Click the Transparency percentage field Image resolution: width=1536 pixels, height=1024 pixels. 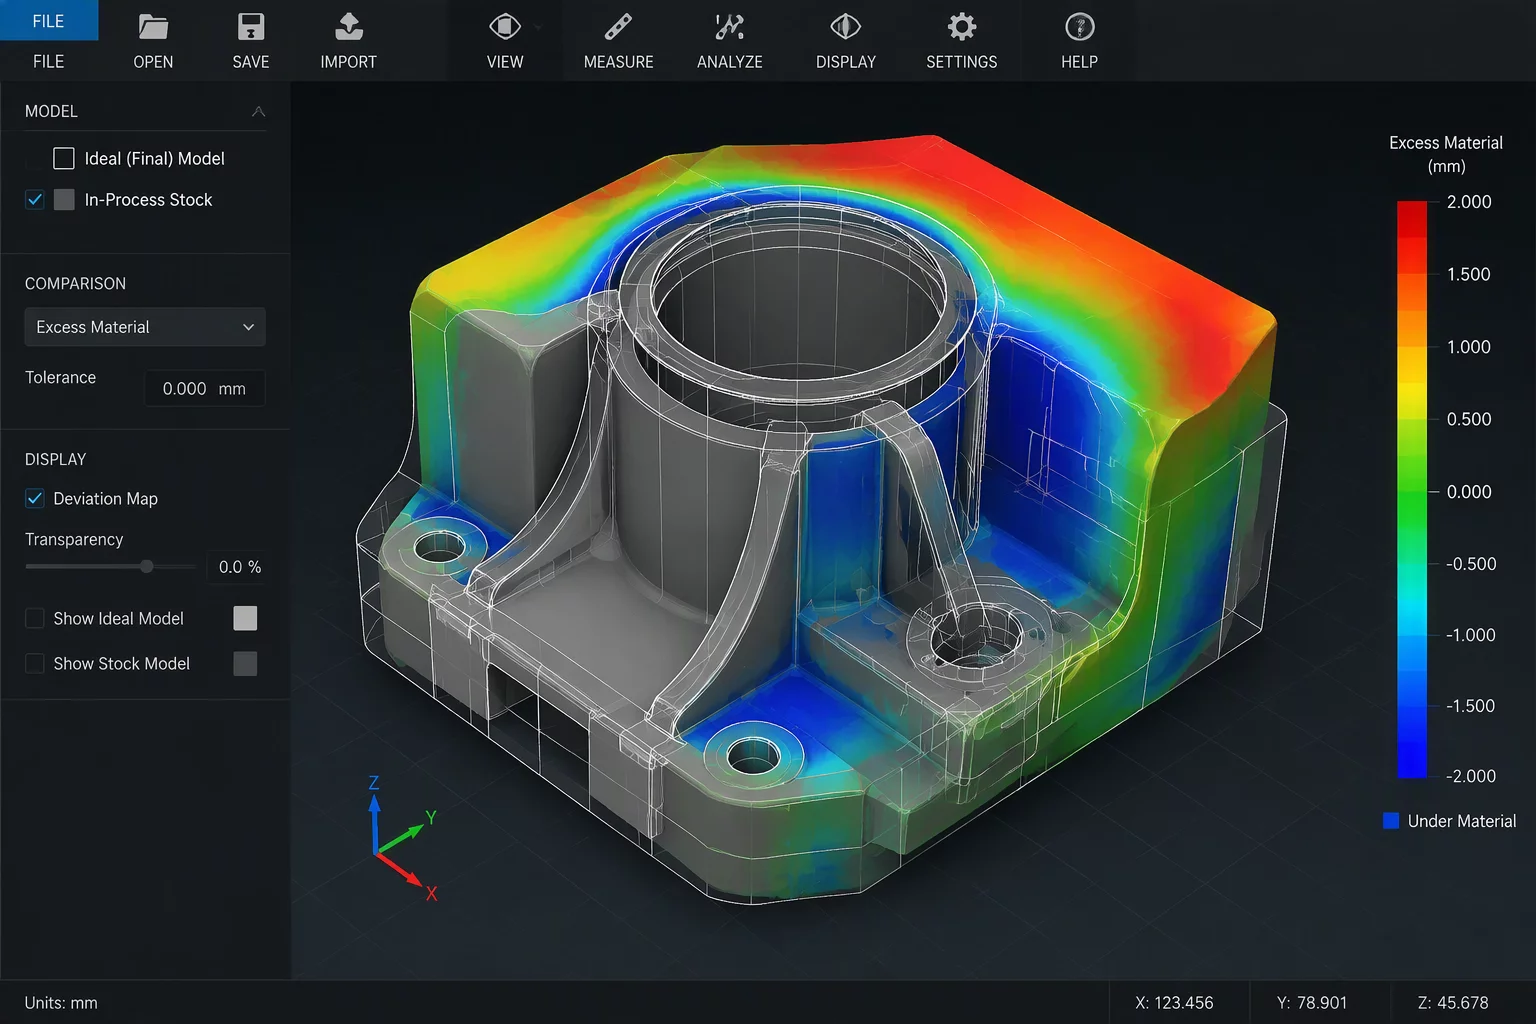237,567
